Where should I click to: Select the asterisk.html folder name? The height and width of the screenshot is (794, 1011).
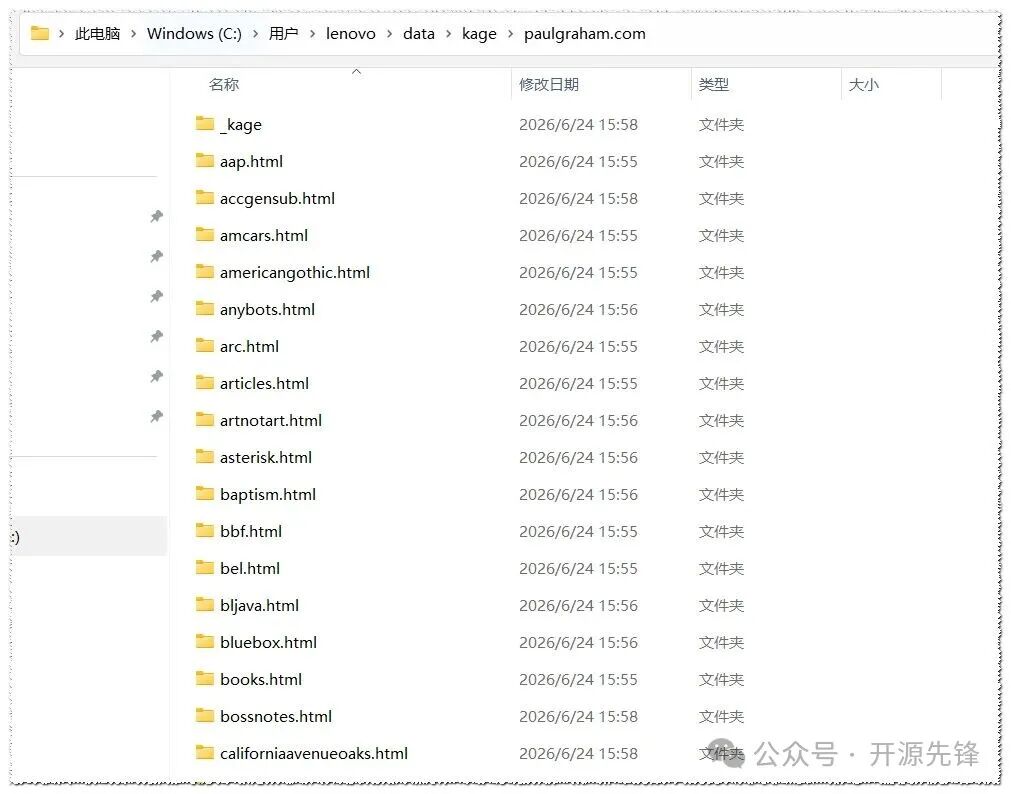point(266,457)
